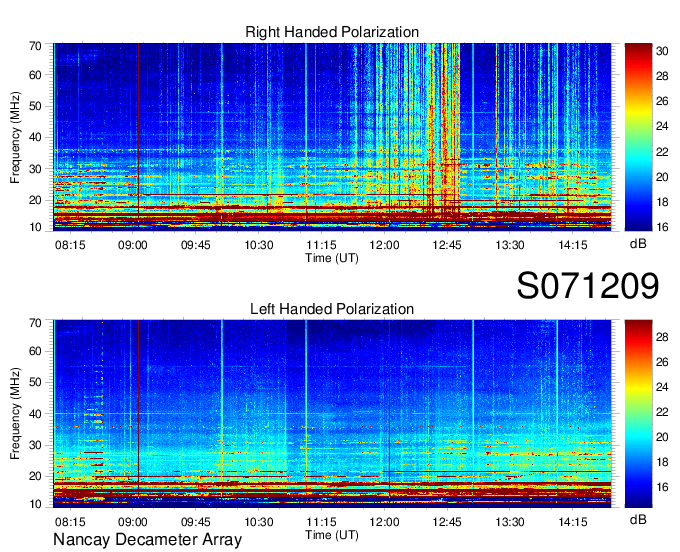
Task: Click the Left Handed plot's dB color scale bar
Action: pyautogui.click(x=638, y=414)
